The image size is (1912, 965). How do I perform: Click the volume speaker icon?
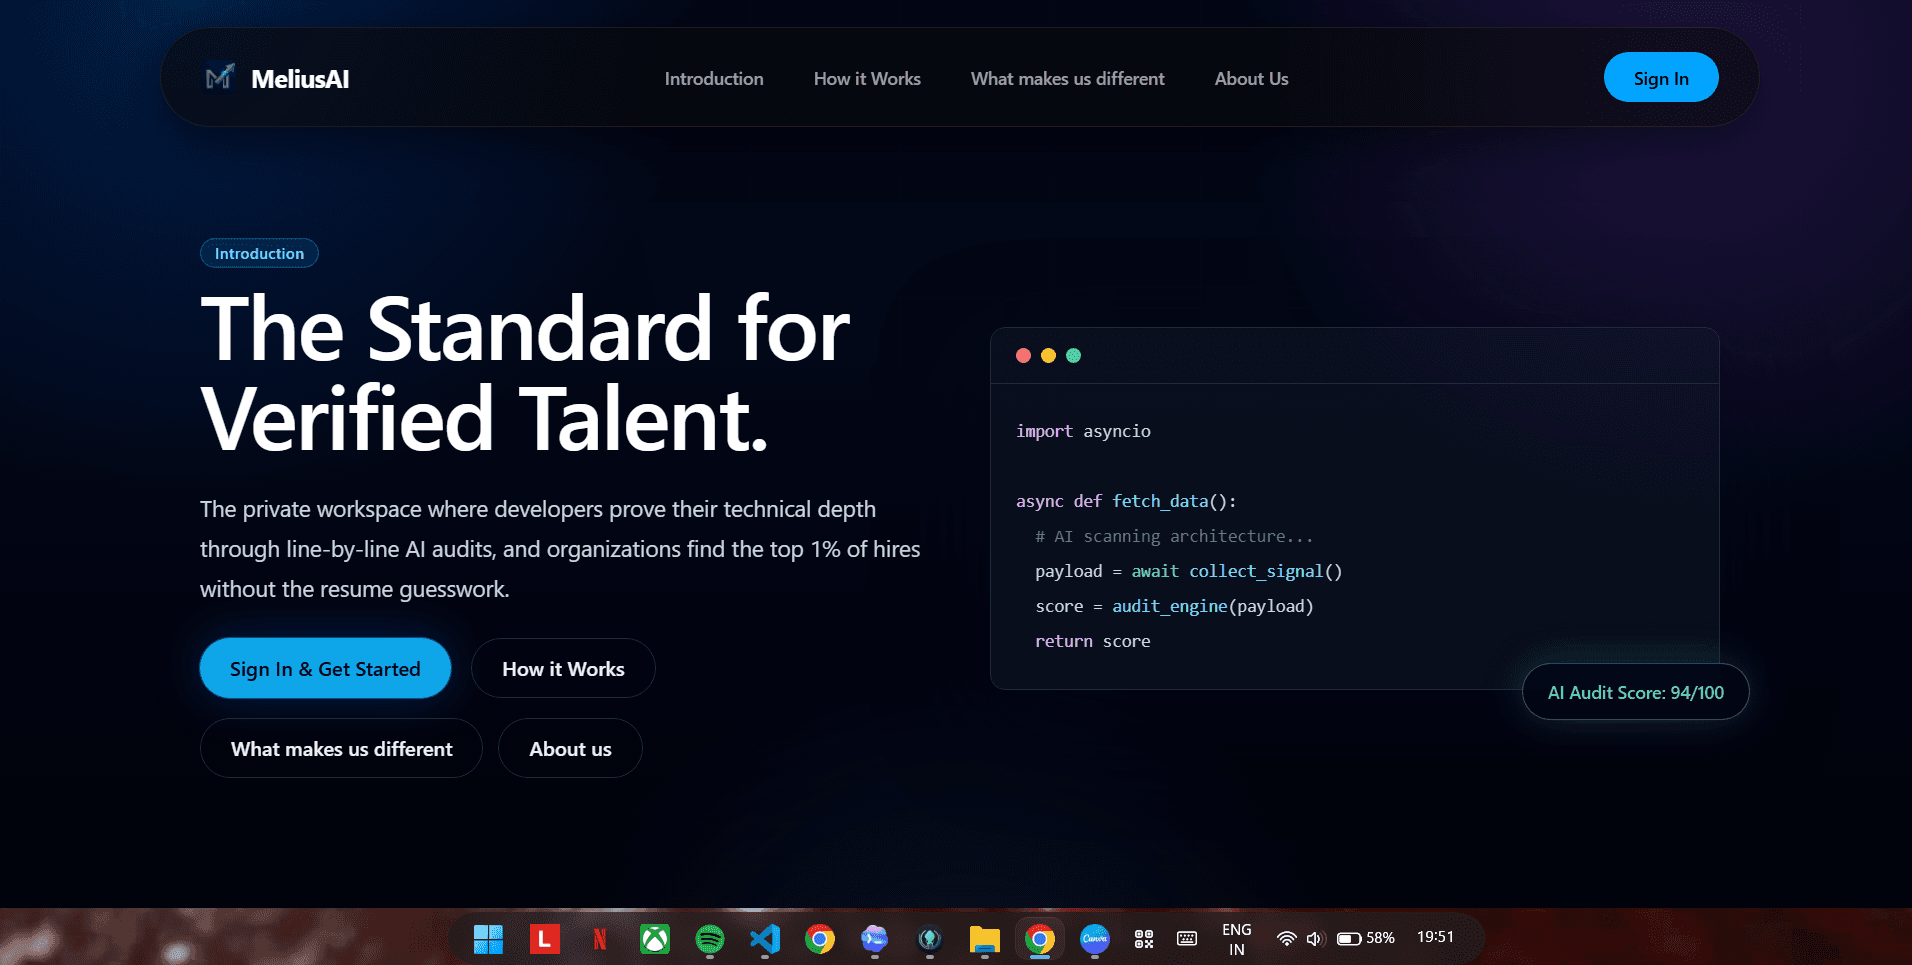(x=1315, y=938)
